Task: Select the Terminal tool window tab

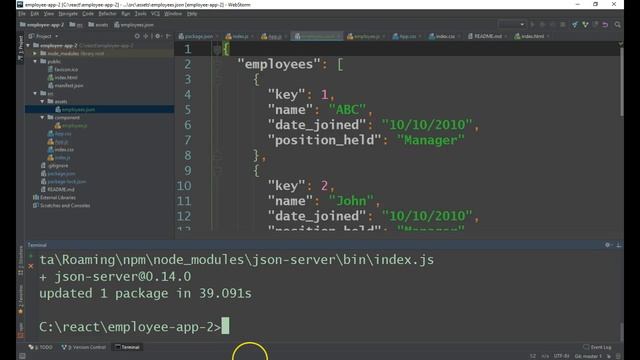Action: click(x=127, y=347)
